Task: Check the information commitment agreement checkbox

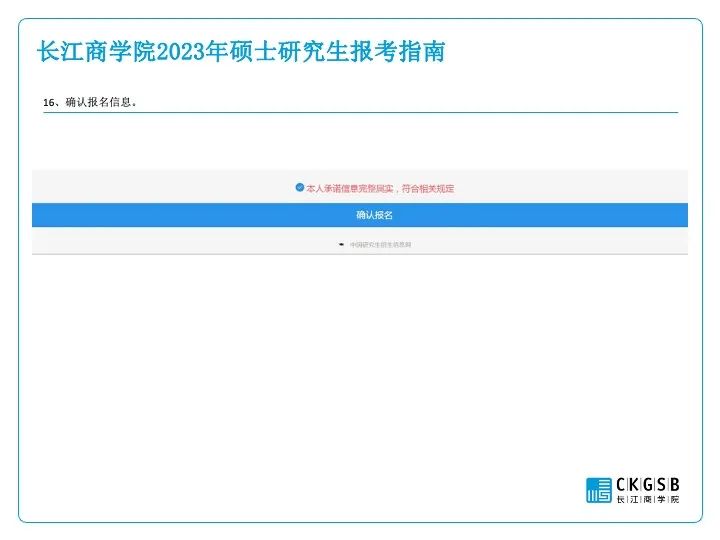Action: 299,187
